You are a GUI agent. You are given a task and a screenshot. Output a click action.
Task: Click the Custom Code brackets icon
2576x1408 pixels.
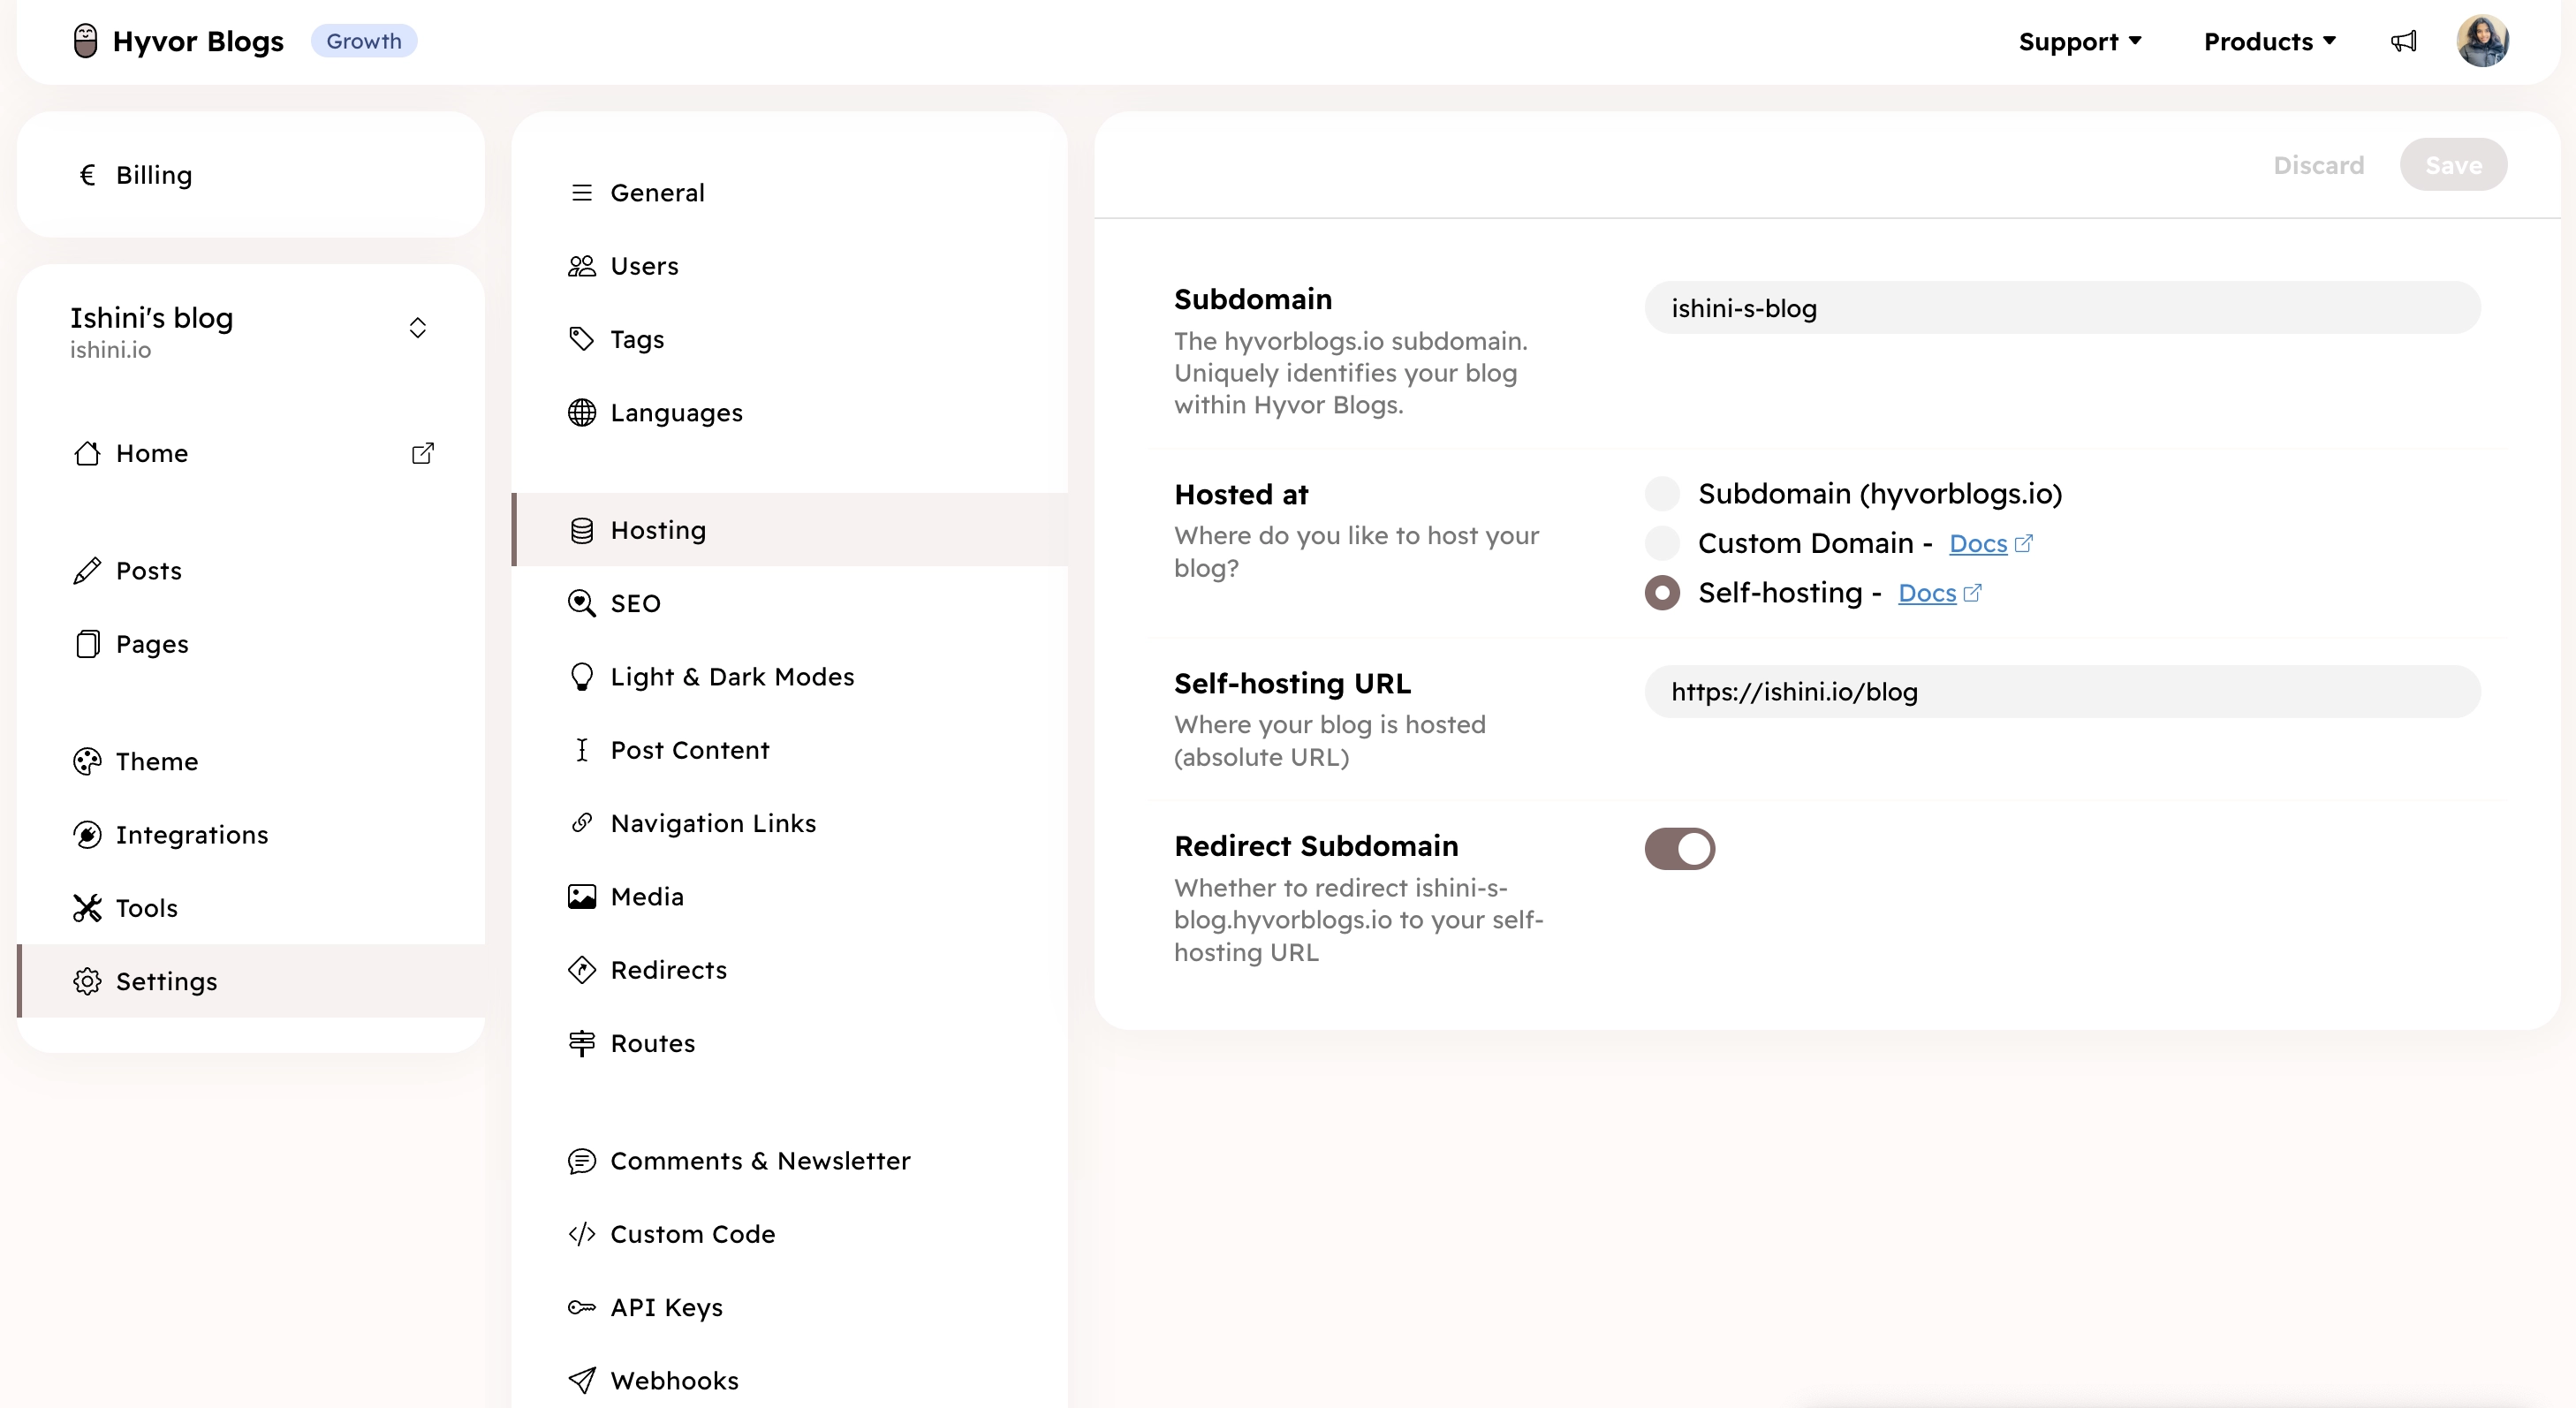point(582,1234)
